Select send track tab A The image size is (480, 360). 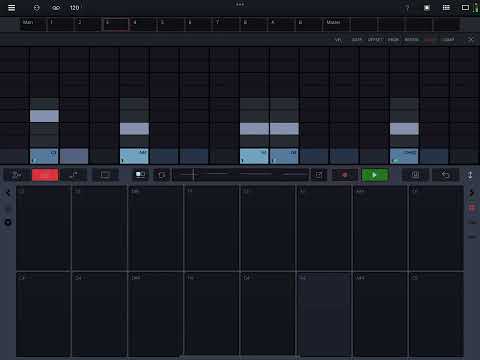pyautogui.click(x=281, y=24)
